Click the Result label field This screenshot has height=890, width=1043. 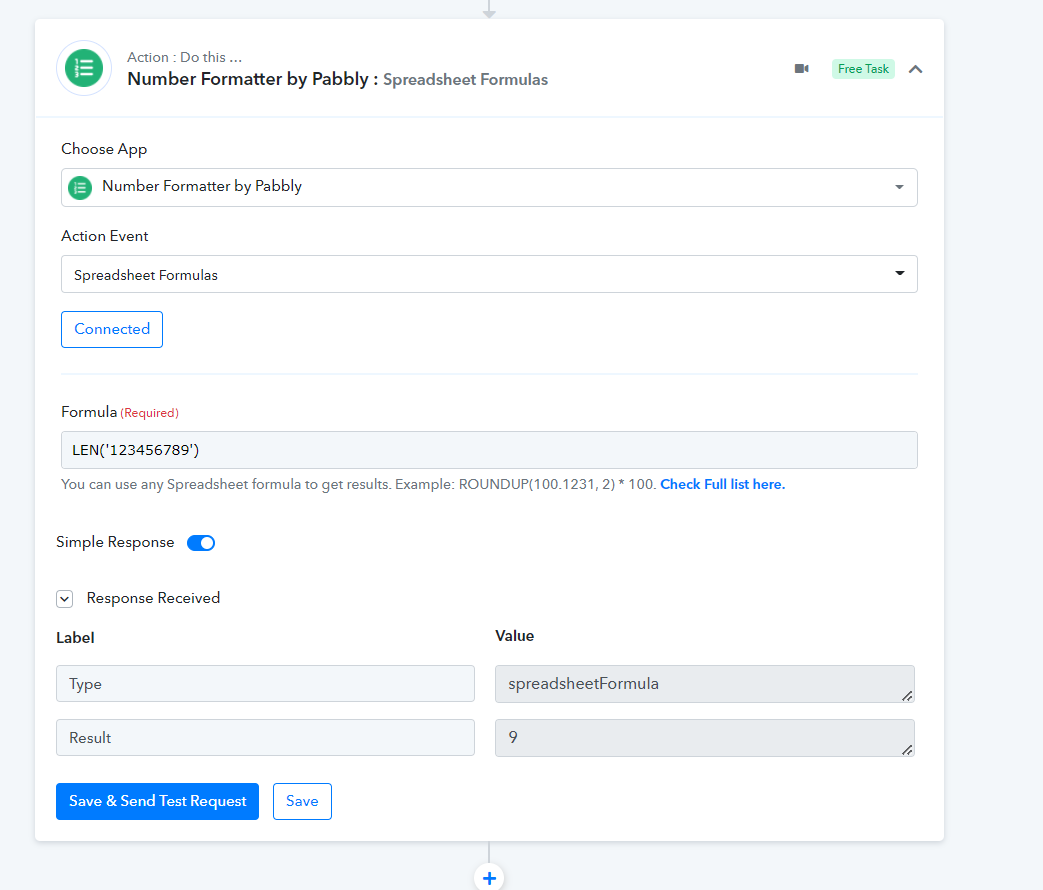pos(265,738)
